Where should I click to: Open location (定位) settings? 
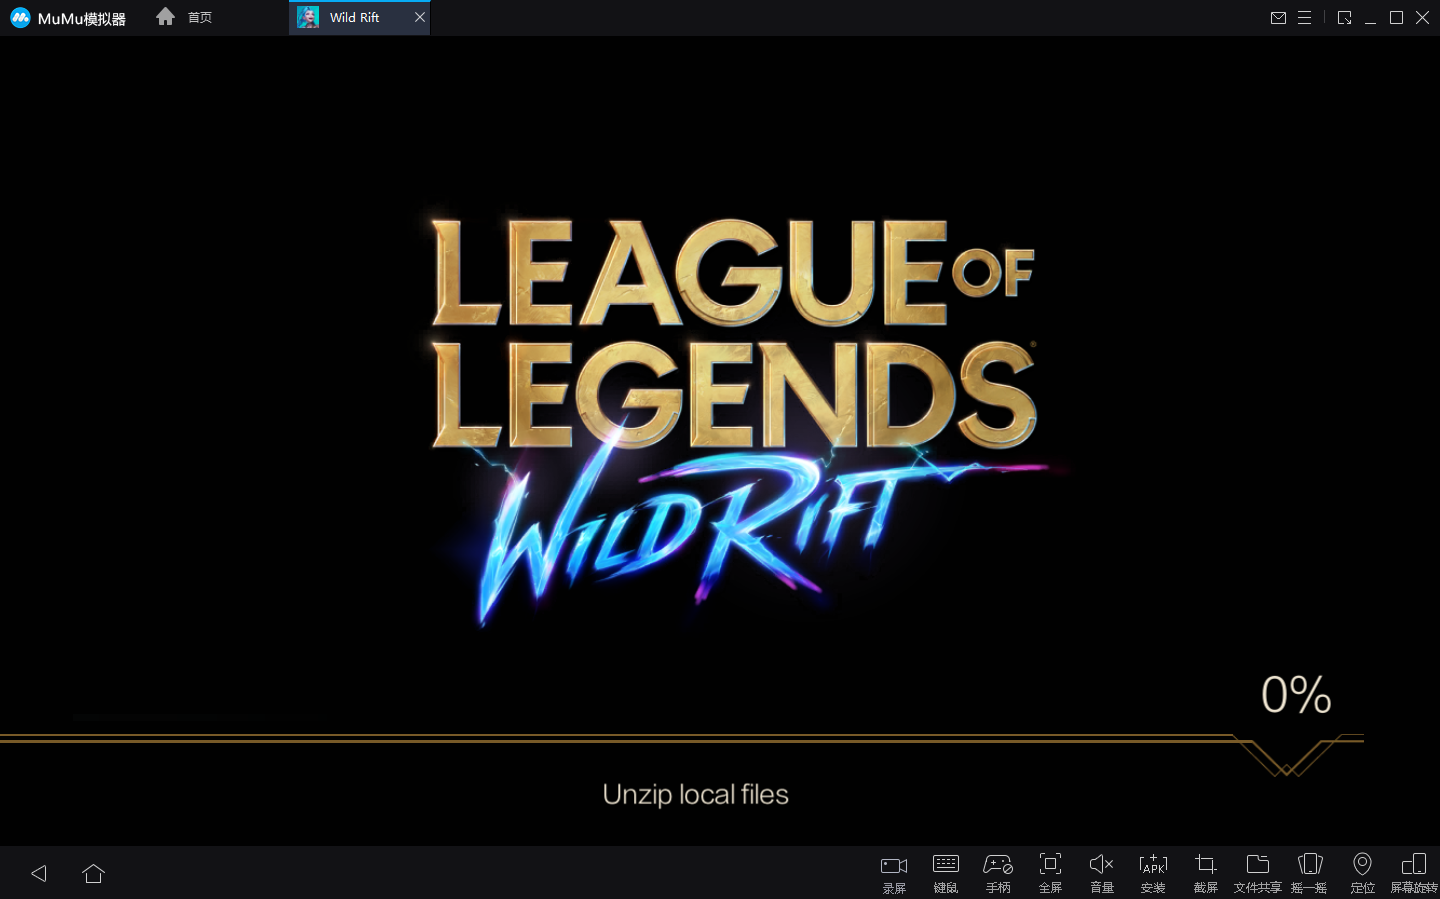tap(1362, 873)
